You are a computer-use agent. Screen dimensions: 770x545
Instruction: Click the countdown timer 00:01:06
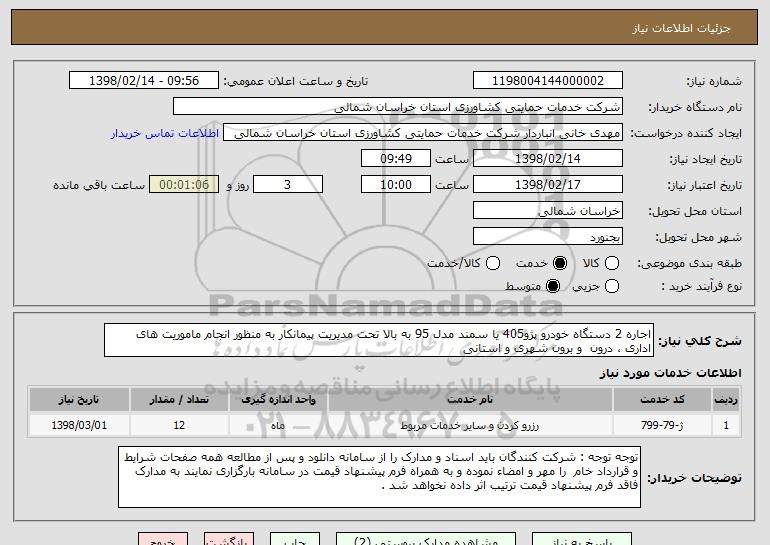click(x=184, y=185)
